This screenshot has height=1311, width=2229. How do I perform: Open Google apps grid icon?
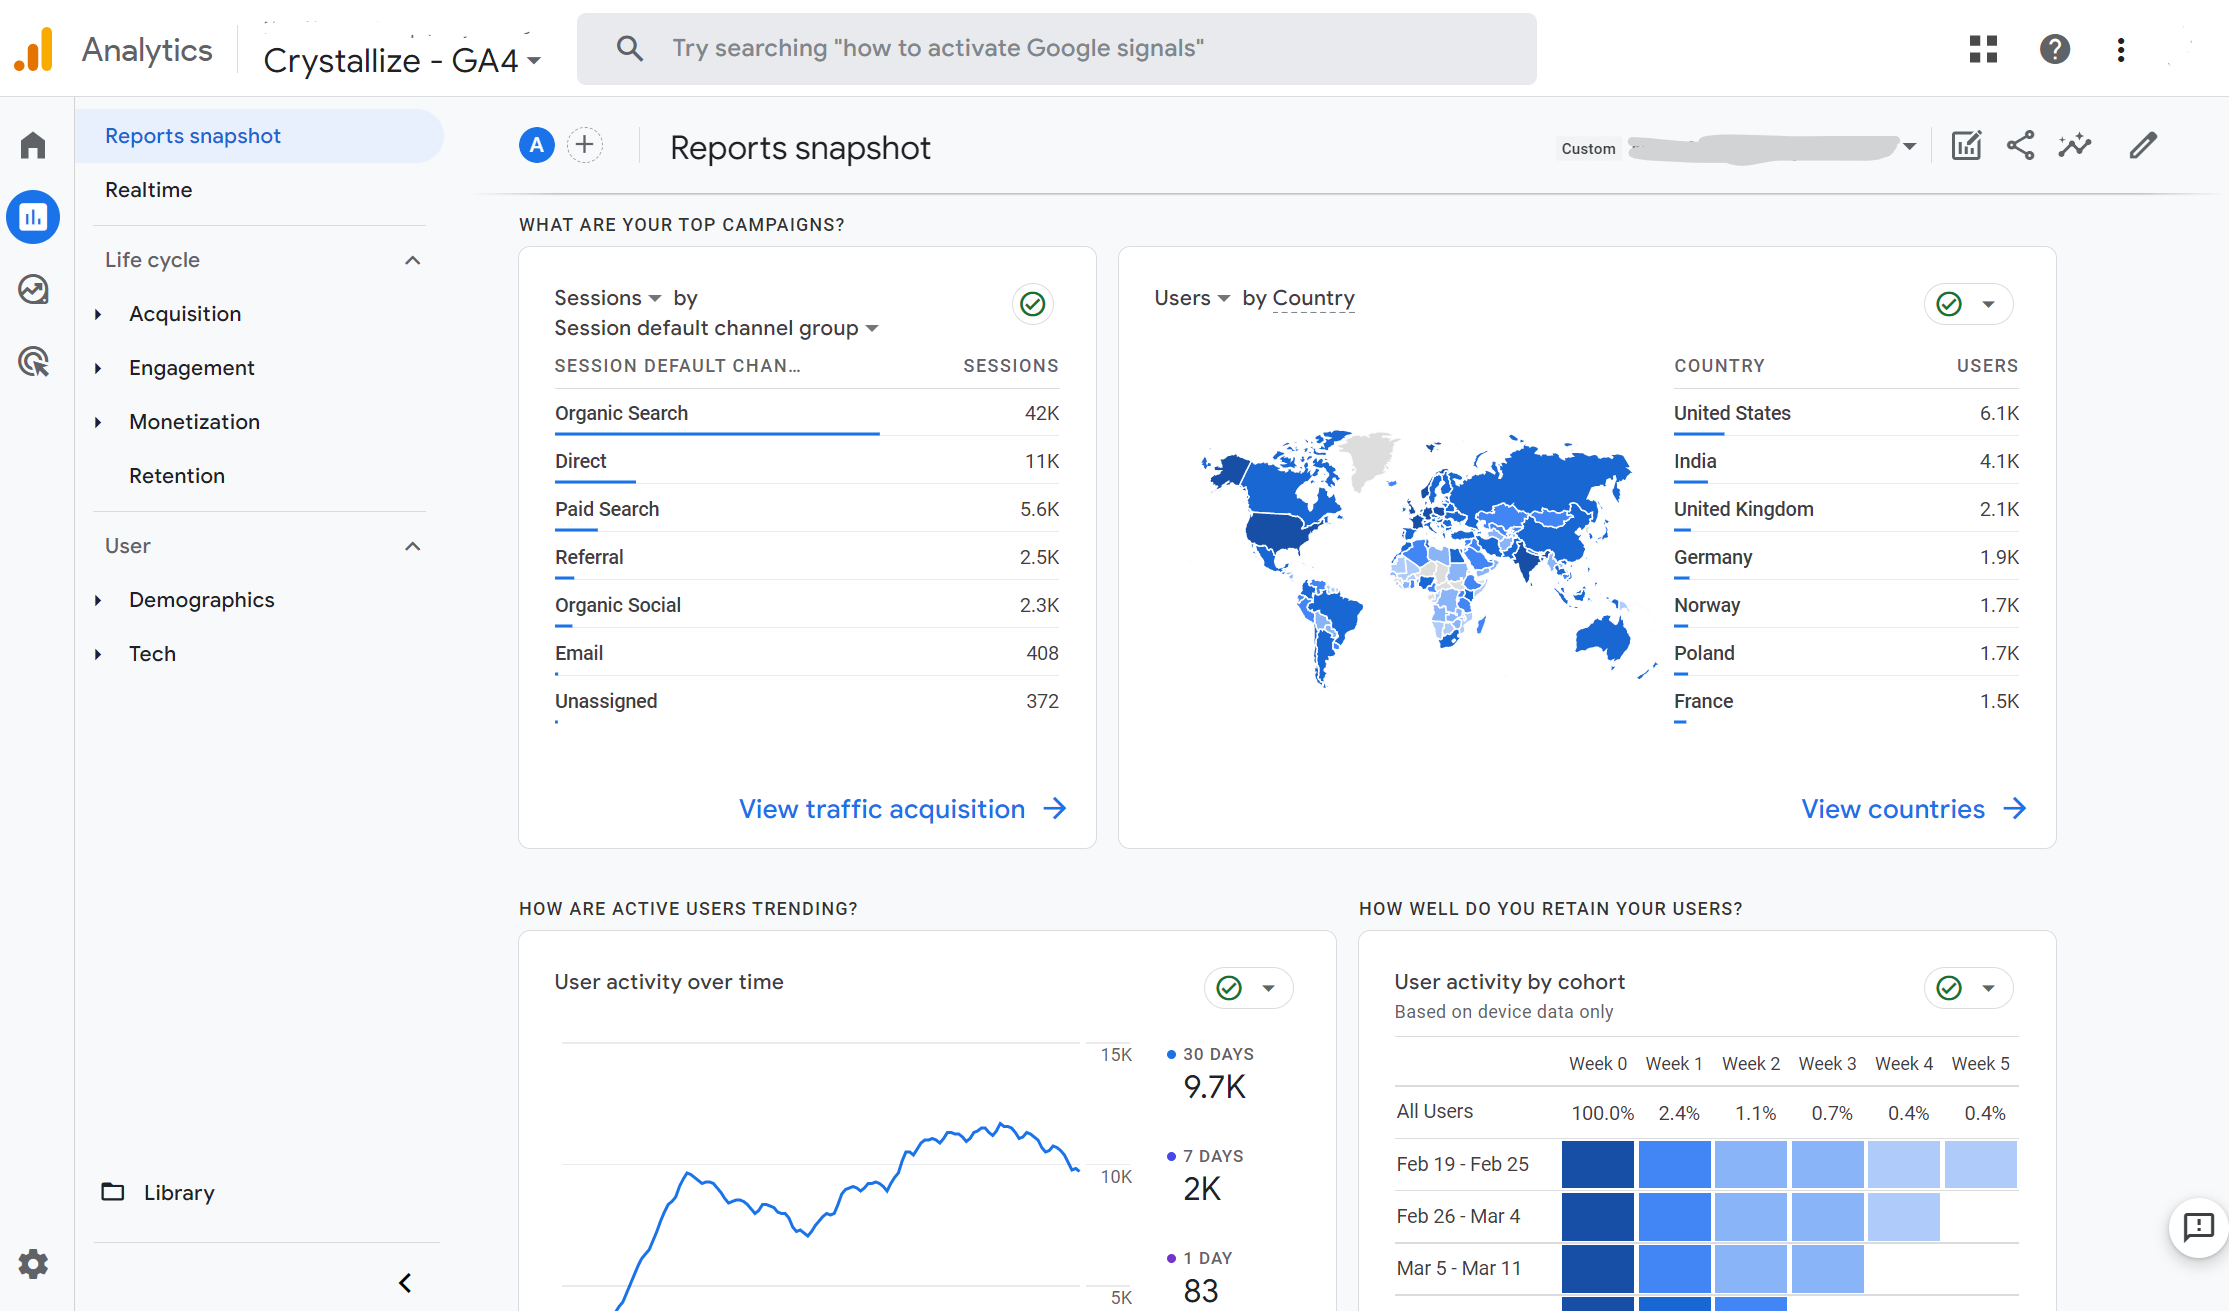tap(1983, 49)
